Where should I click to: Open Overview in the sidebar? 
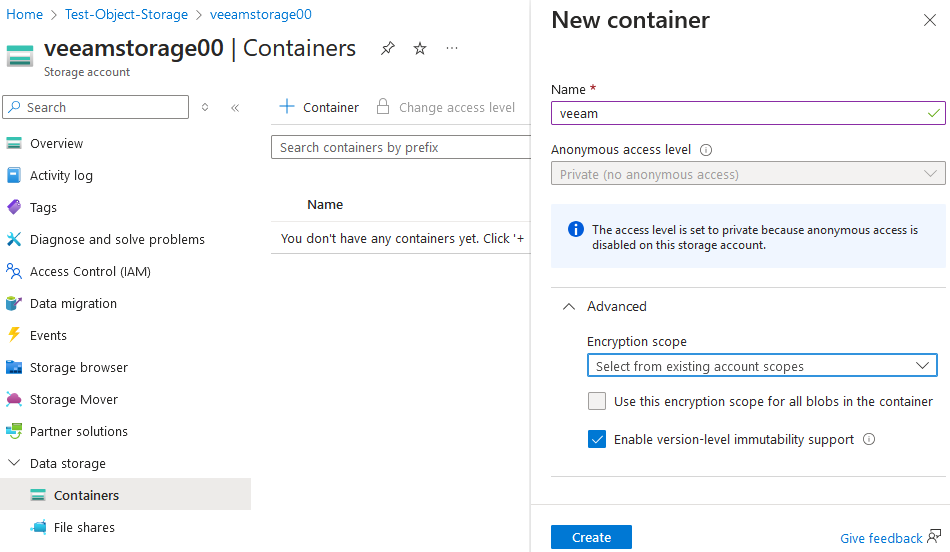pos(56,144)
